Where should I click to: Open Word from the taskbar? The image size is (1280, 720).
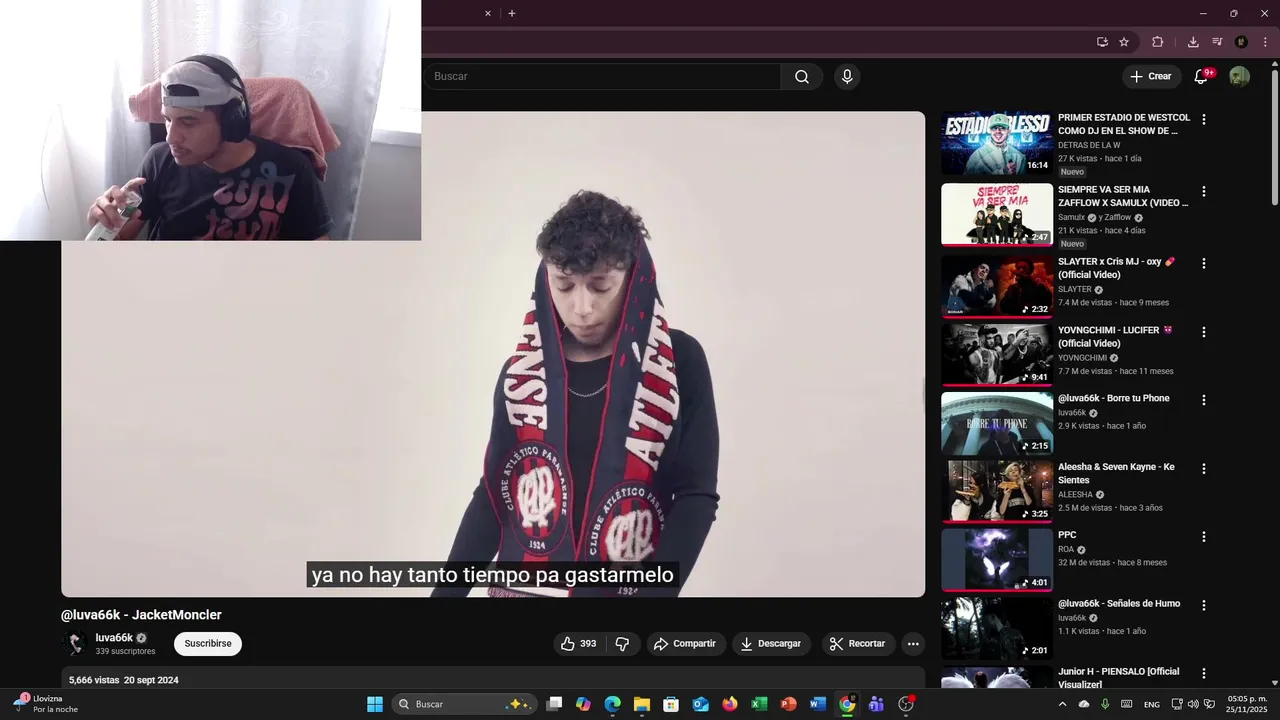click(817, 704)
